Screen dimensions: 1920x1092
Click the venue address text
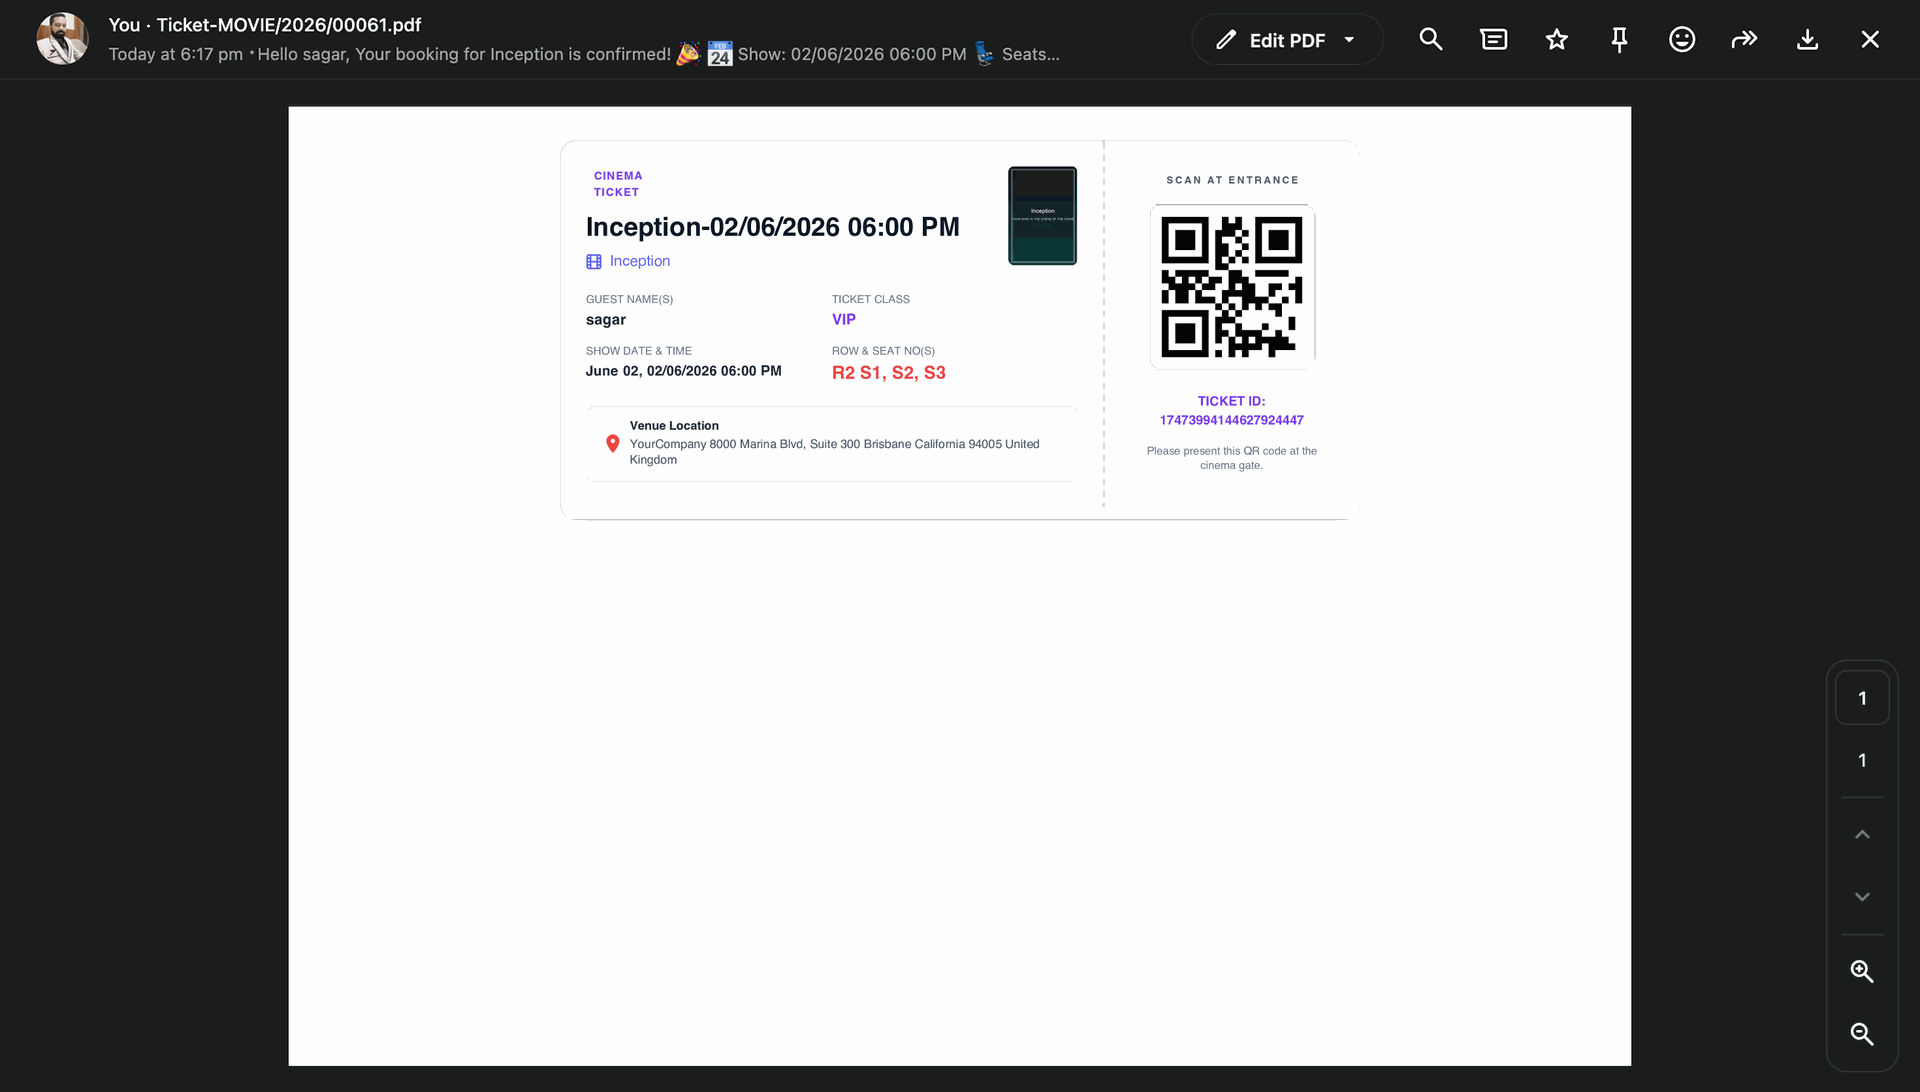click(835, 452)
